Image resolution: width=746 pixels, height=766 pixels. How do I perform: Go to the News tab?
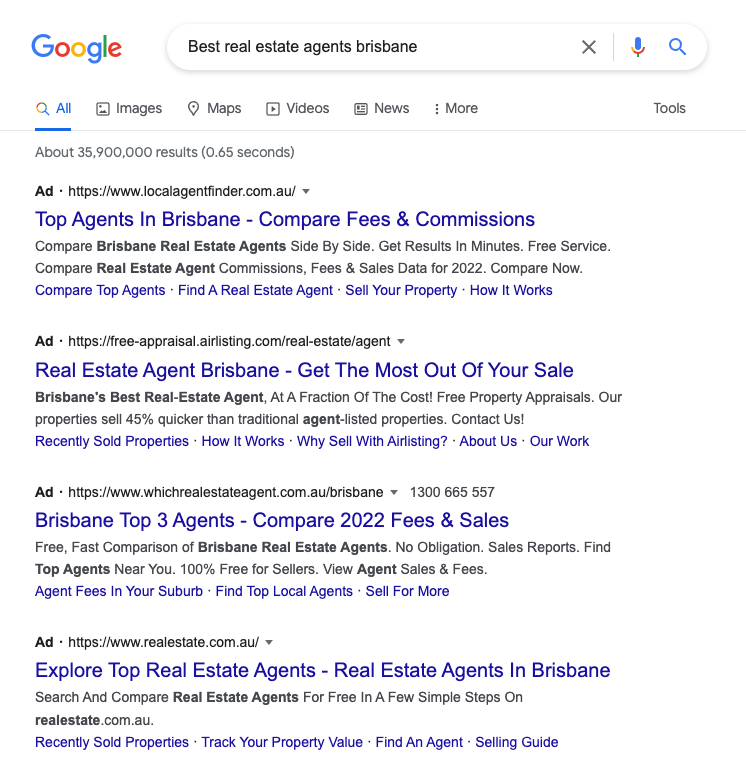[382, 108]
